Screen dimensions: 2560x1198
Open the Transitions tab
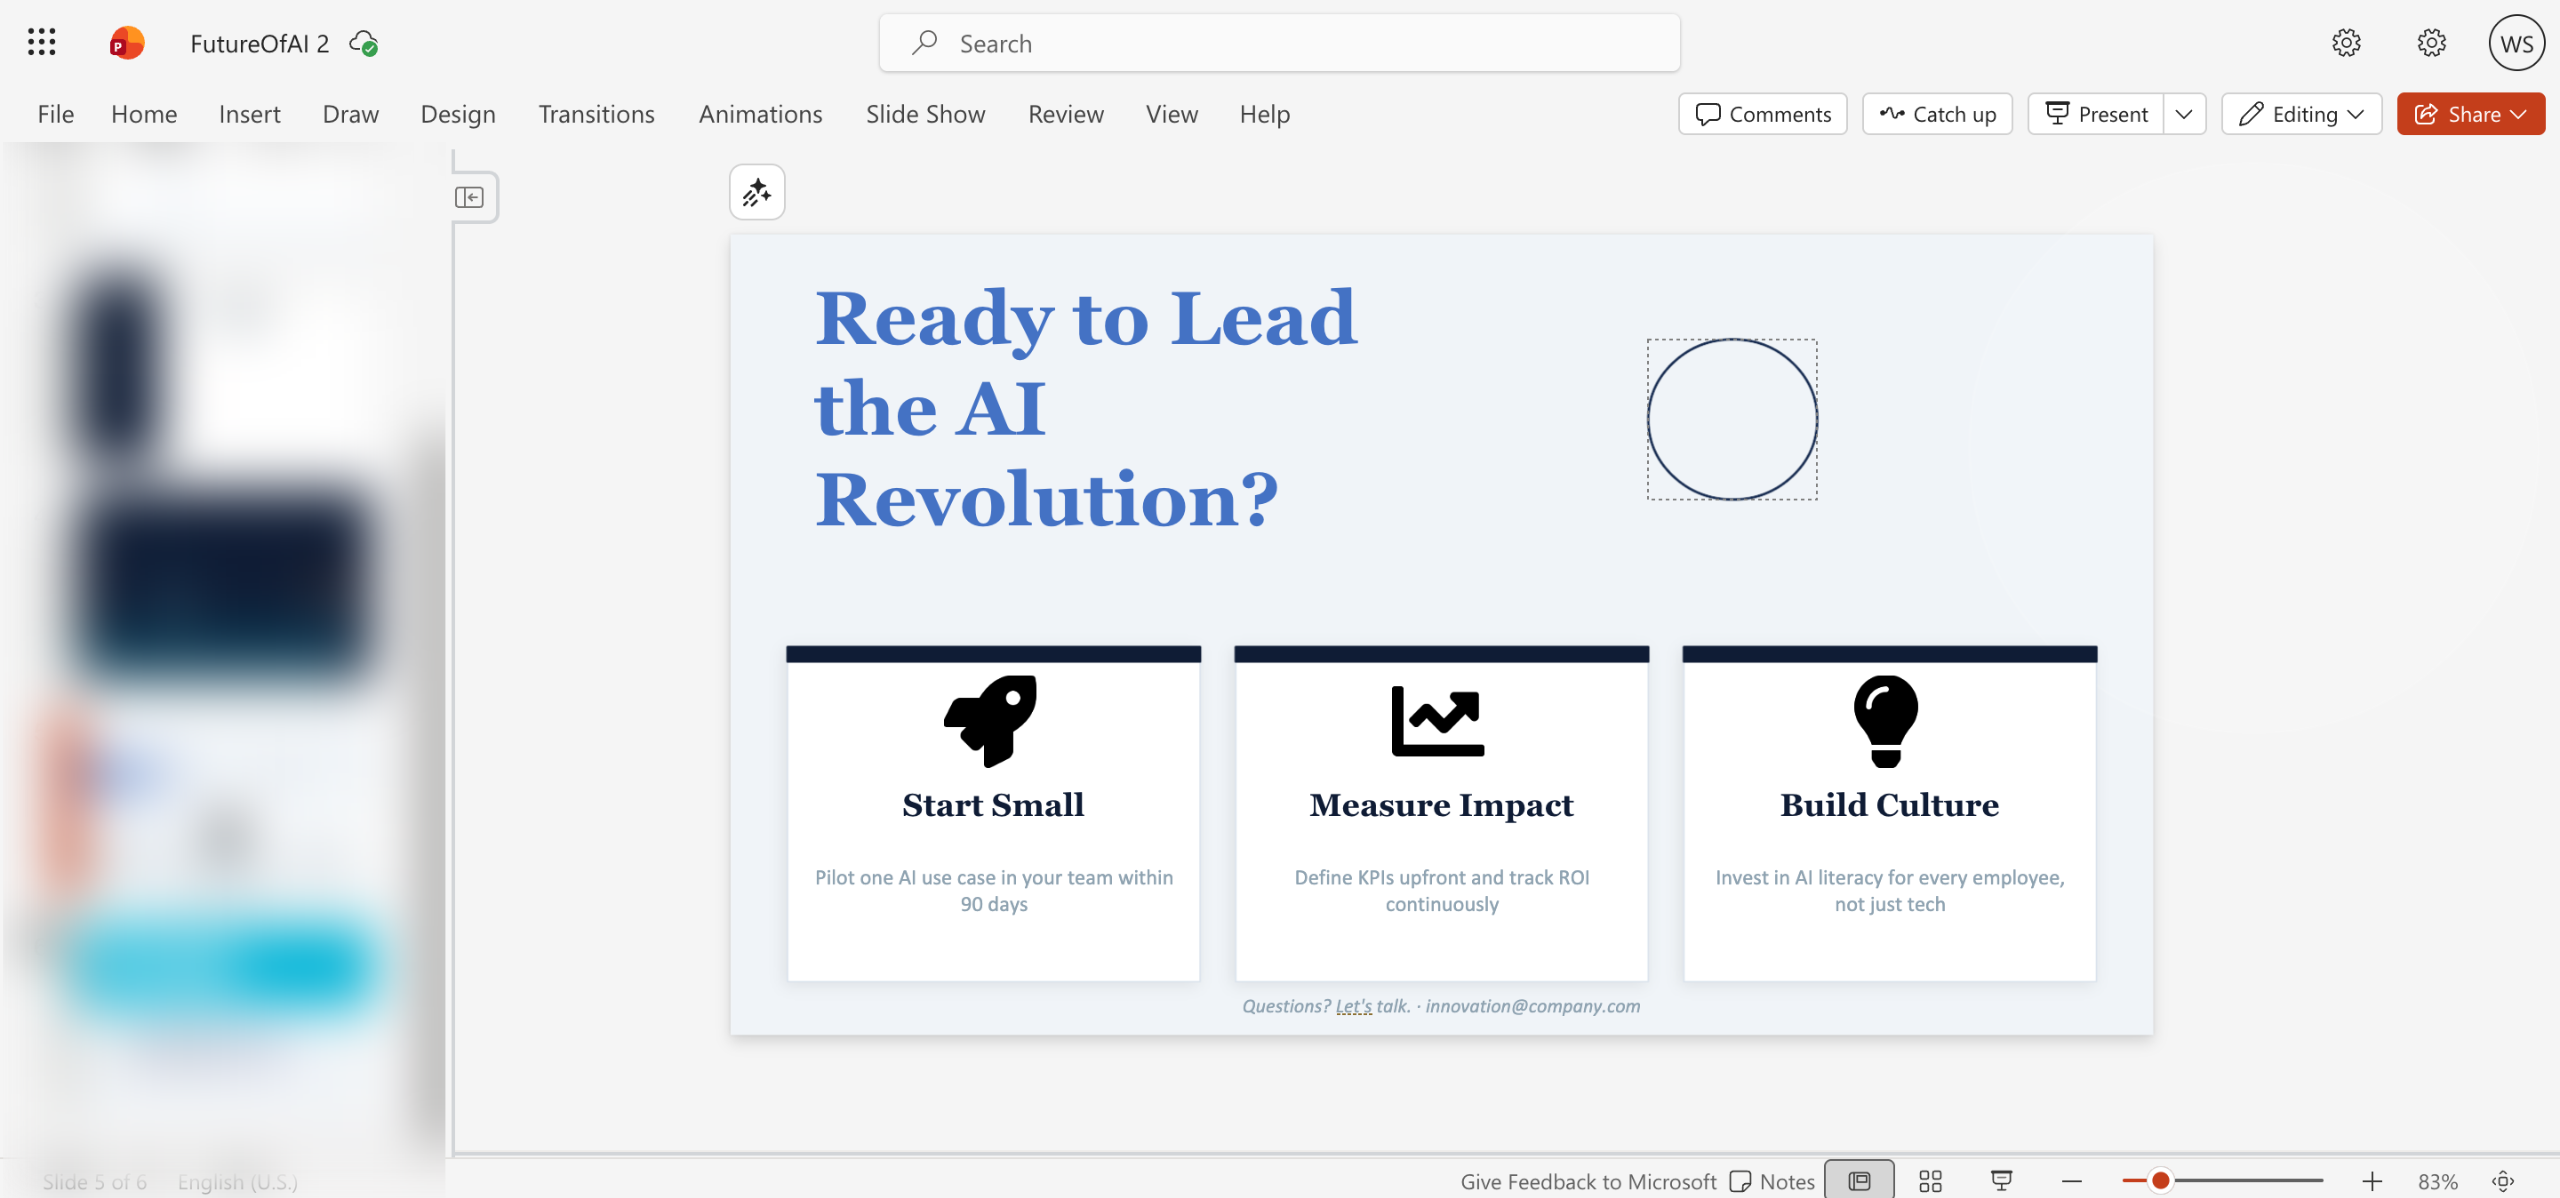596,114
